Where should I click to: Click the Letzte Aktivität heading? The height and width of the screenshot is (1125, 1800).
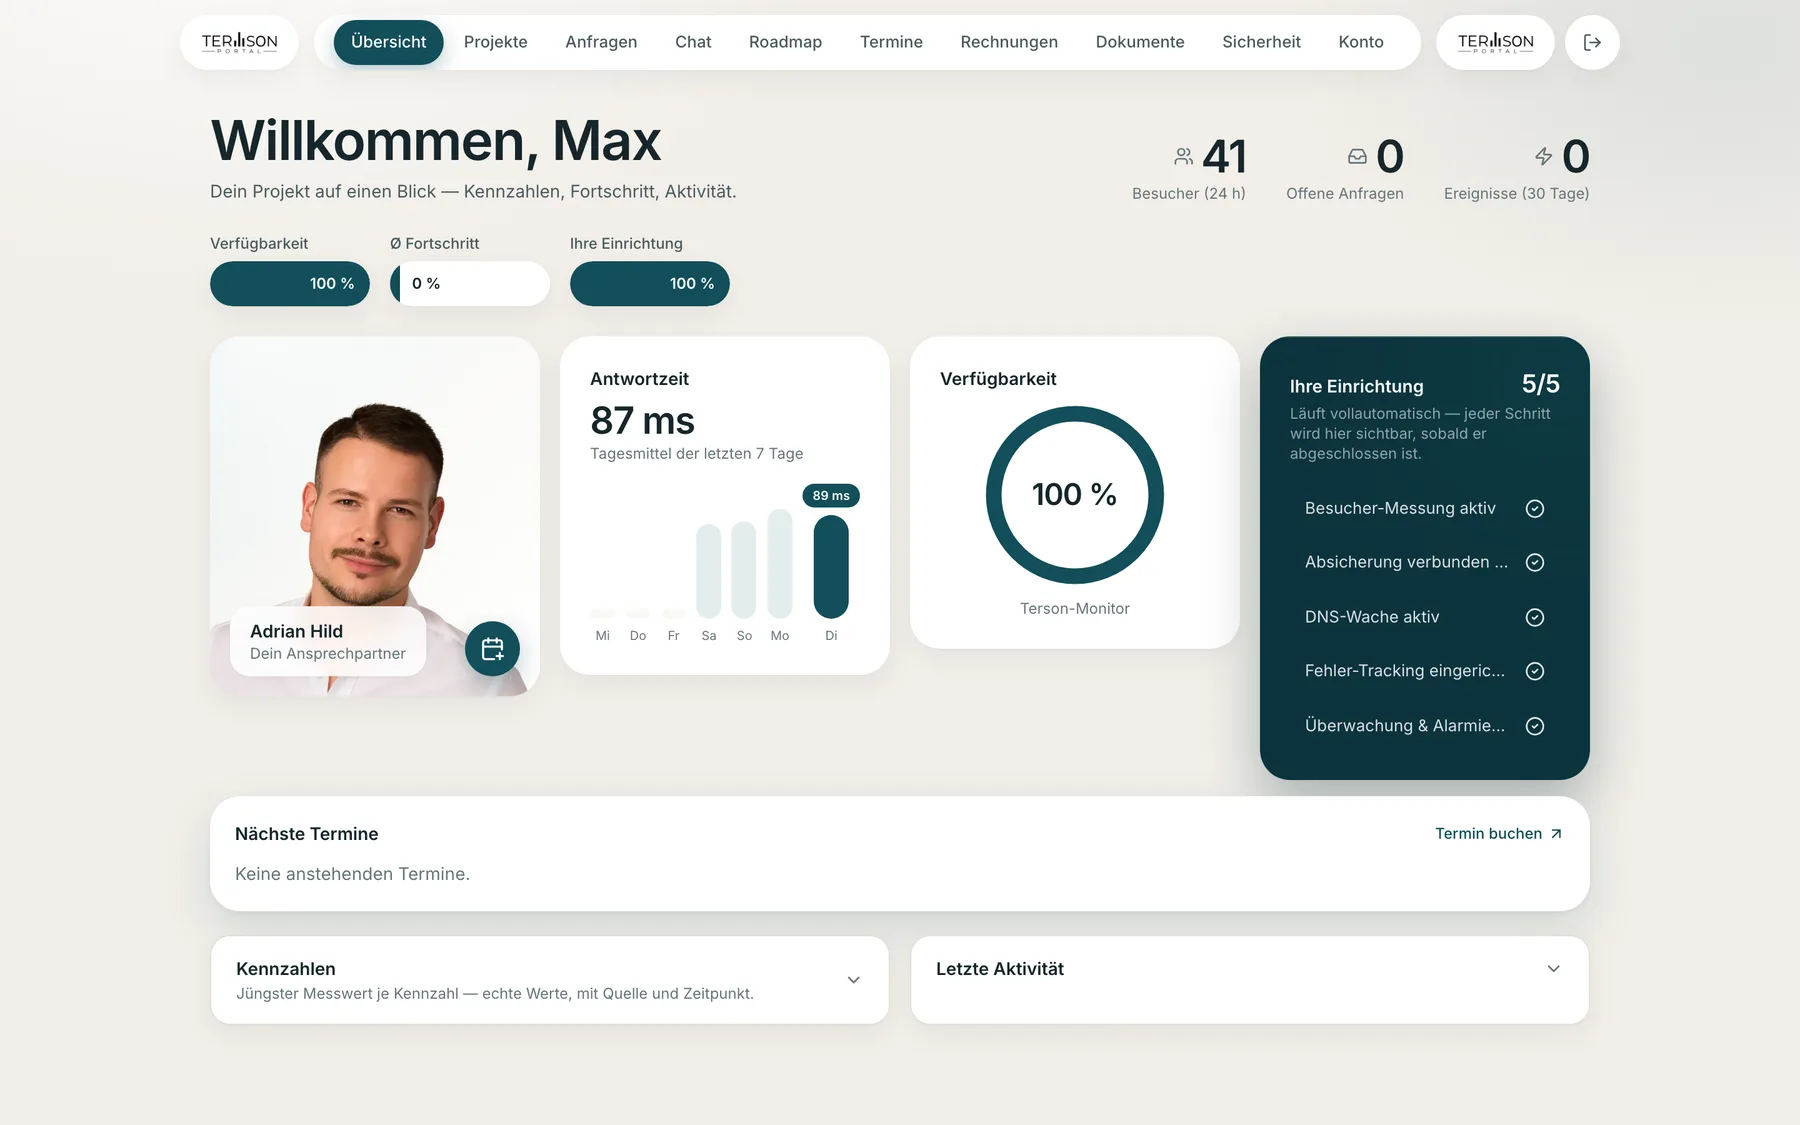click(x=1000, y=969)
